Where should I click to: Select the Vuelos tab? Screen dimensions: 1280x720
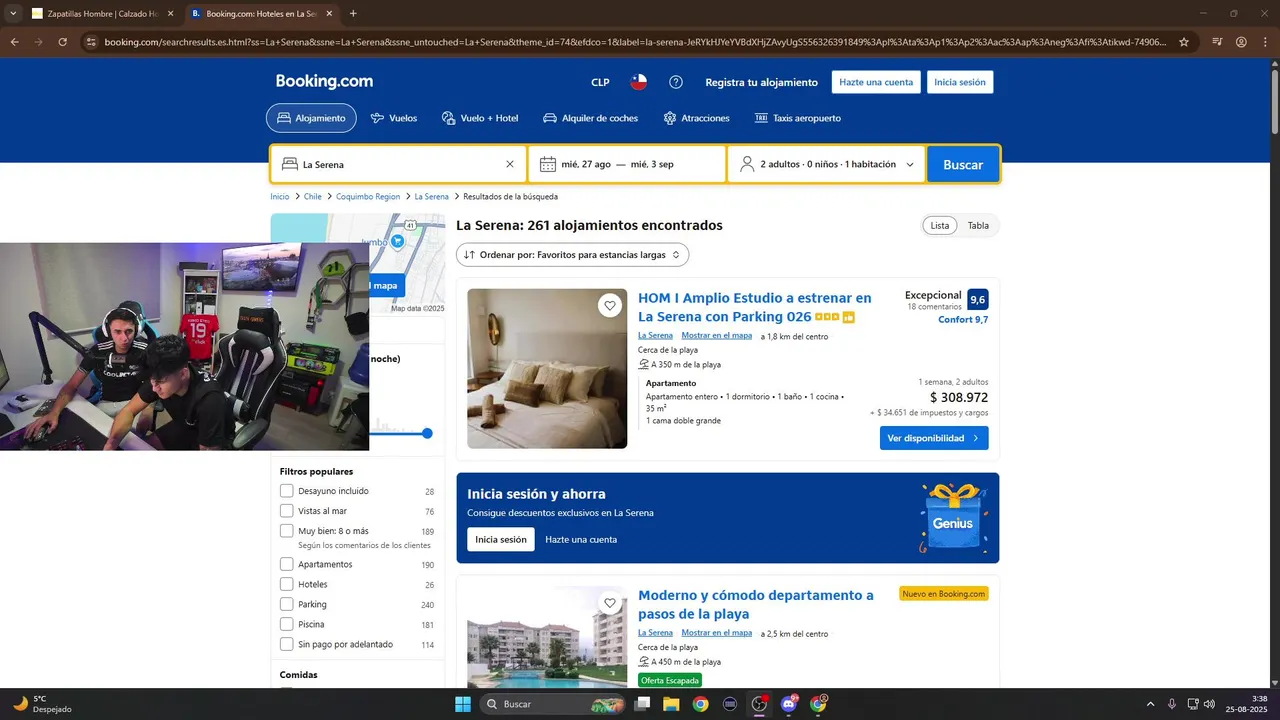(394, 118)
